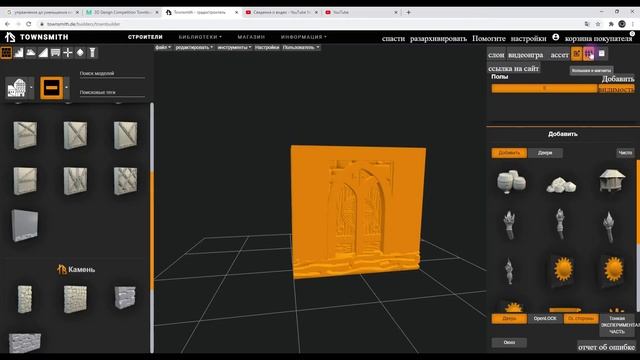This screenshot has width=640, height=360.
Task: Select the diamond tool icon
Action: 80,53
